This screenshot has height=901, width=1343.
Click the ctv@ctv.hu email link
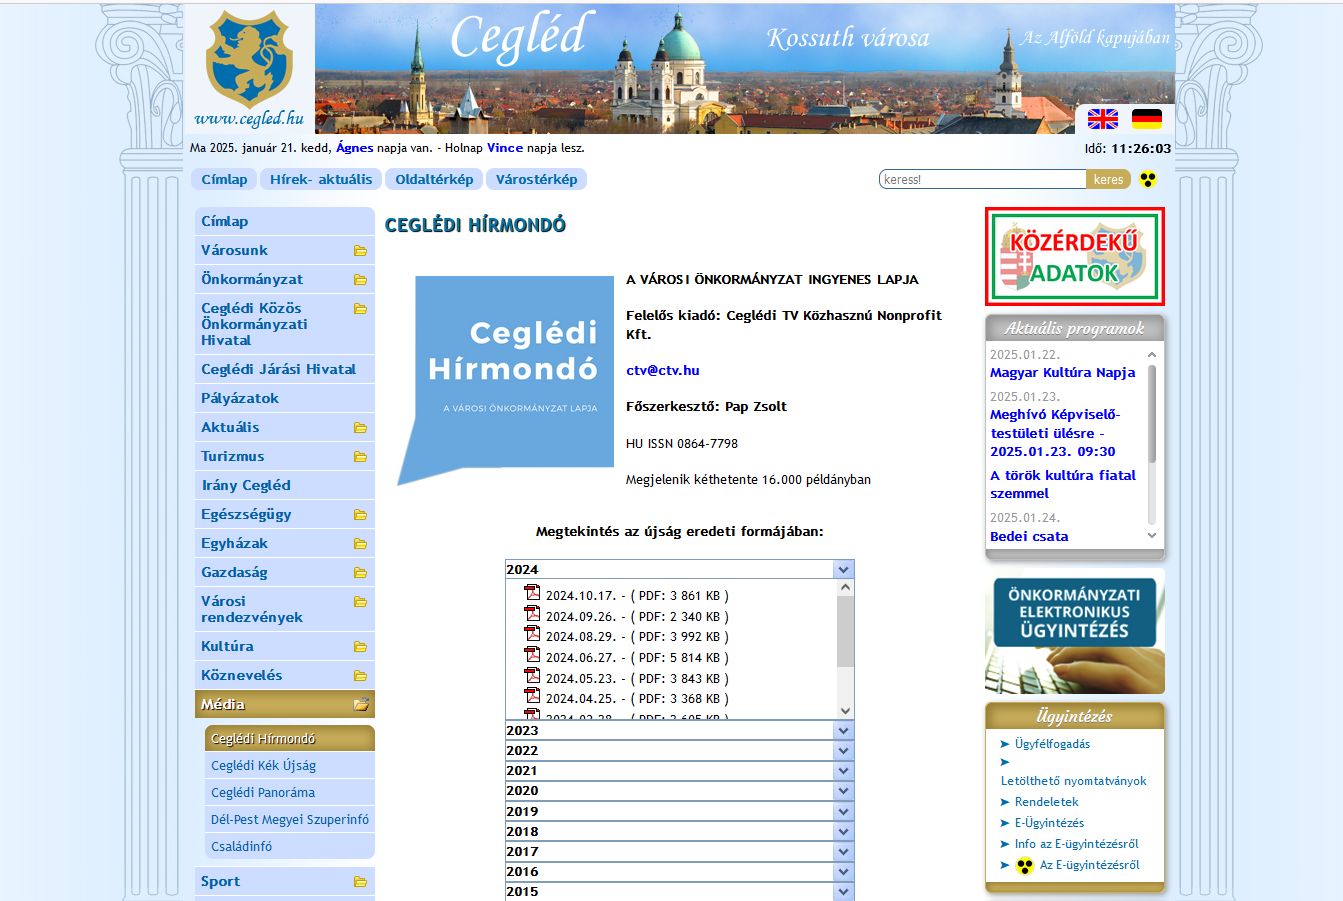click(663, 370)
